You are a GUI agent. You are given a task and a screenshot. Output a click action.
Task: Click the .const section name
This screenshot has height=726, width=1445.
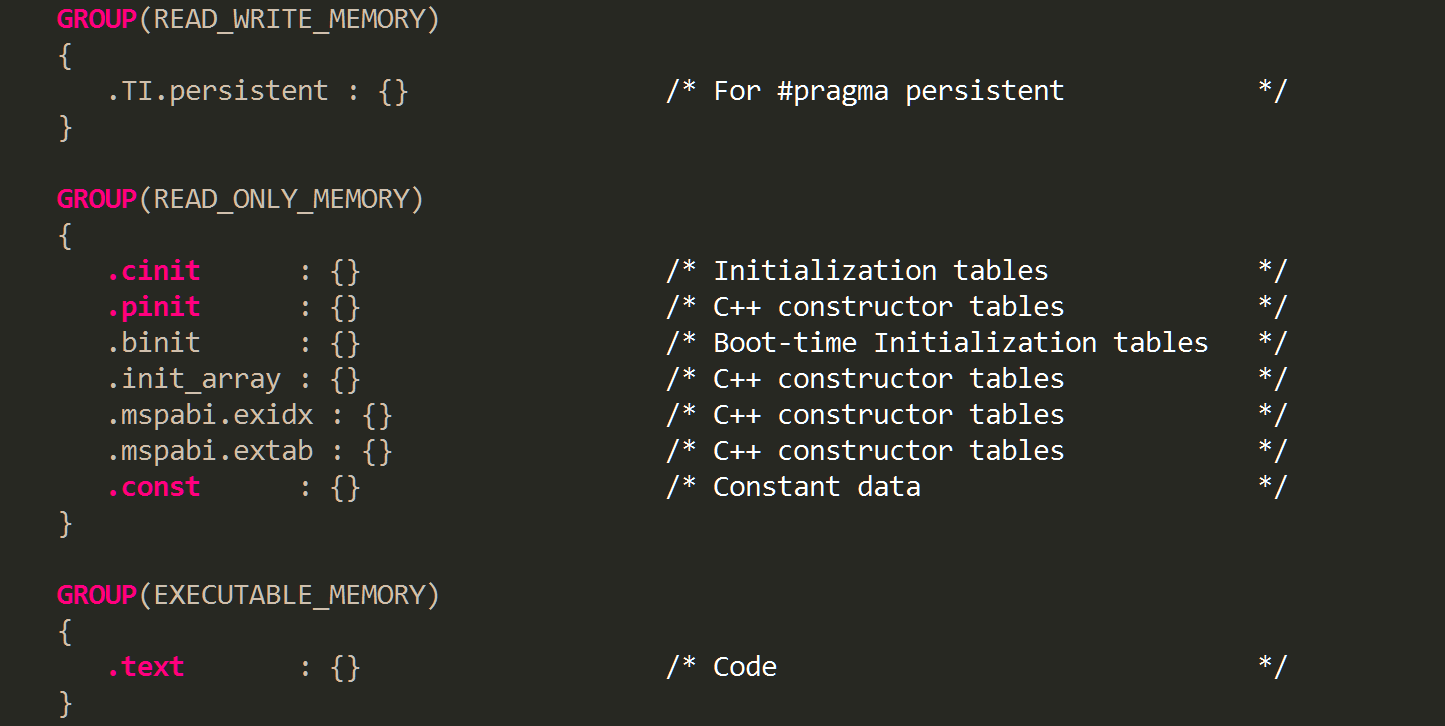pos(154,487)
